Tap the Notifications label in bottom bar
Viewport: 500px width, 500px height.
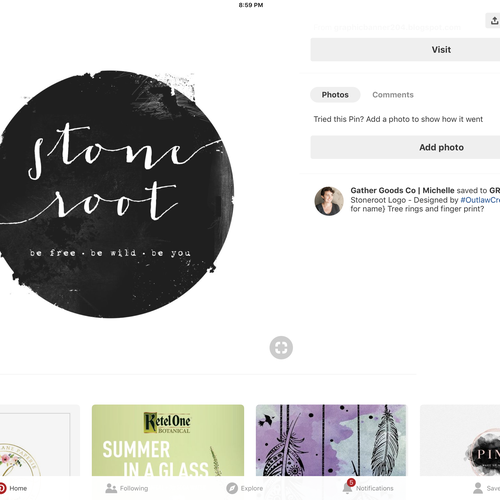[374, 488]
